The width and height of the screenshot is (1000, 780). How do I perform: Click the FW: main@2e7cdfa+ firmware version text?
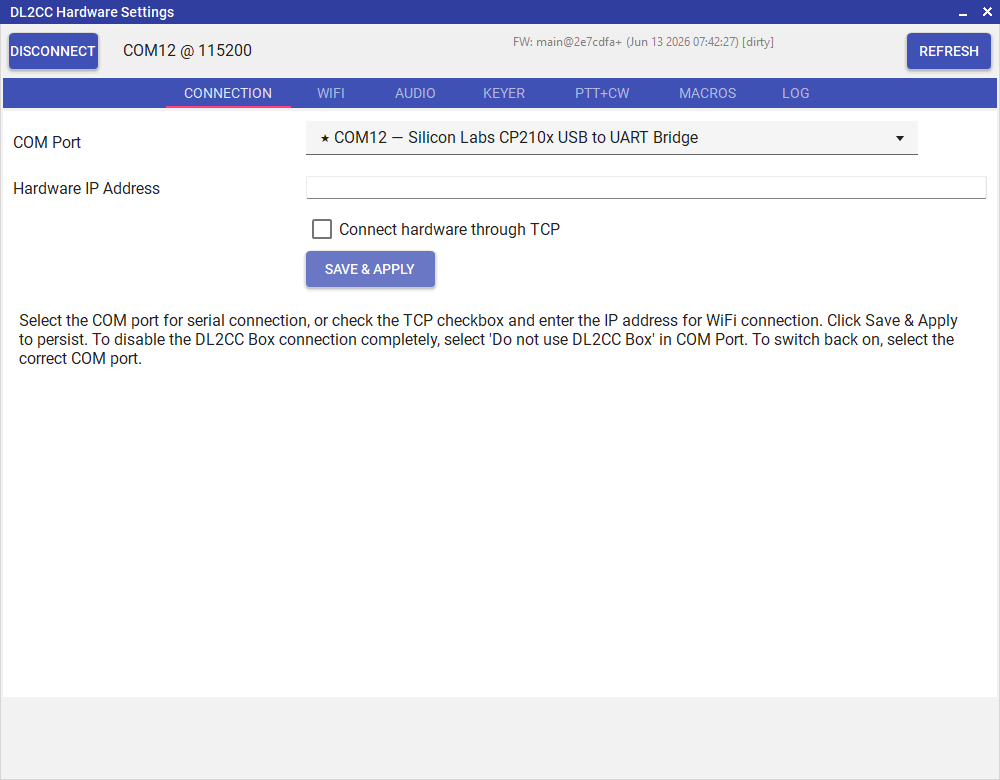click(x=643, y=42)
